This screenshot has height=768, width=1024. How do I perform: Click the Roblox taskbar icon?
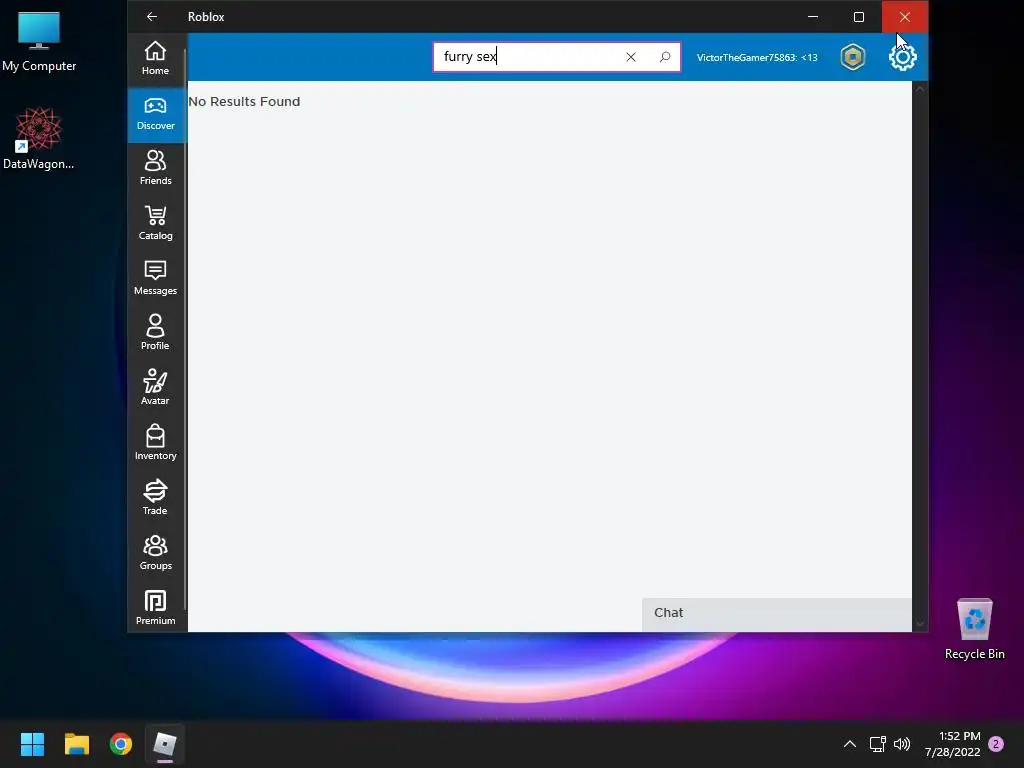(x=165, y=744)
